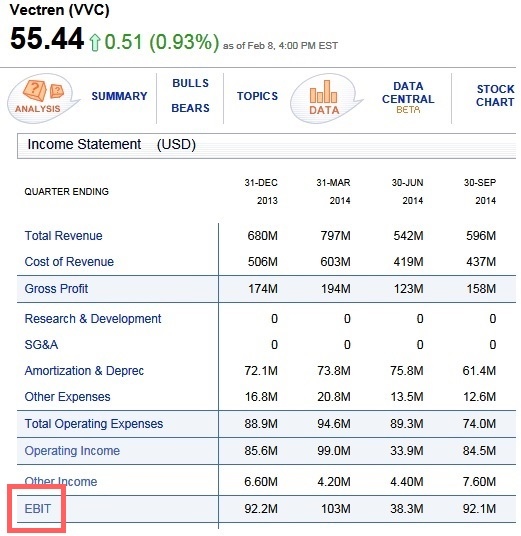Click Total Revenue value 680M
The width and height of the screenshot is (521, 536).
(263, 236)
